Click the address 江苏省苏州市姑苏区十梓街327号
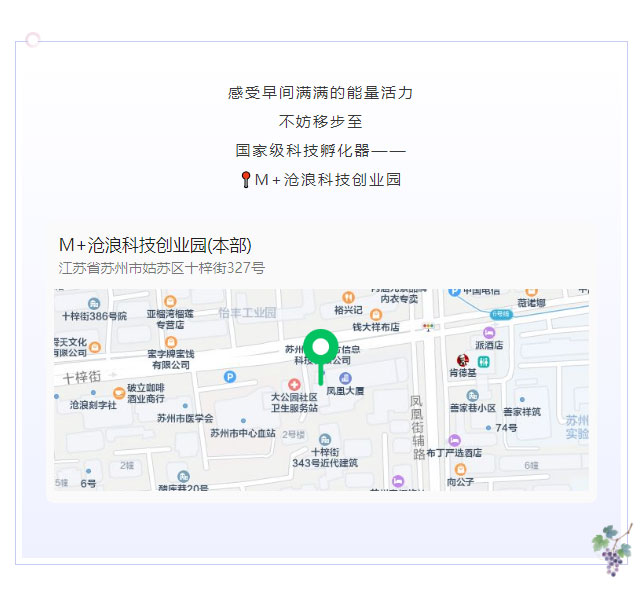The height and width of the screenshot is (590, 643). tap(162, 268)
